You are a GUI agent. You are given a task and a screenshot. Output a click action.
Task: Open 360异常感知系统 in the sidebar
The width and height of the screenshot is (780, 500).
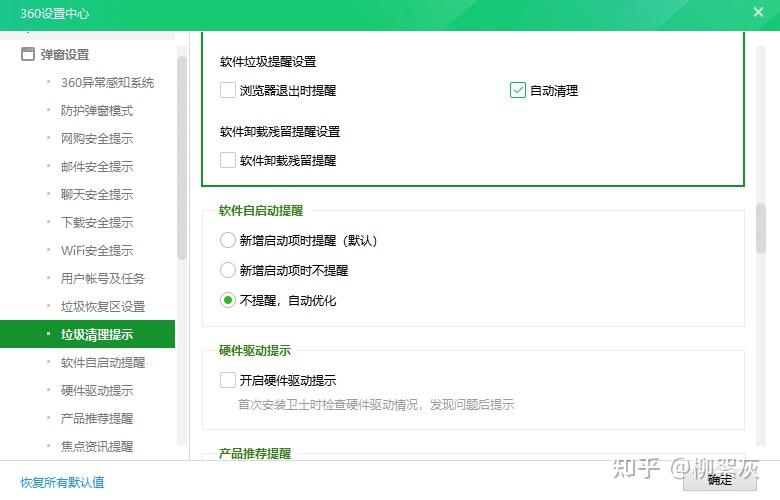pyautogui.click(x=107, y=83)
